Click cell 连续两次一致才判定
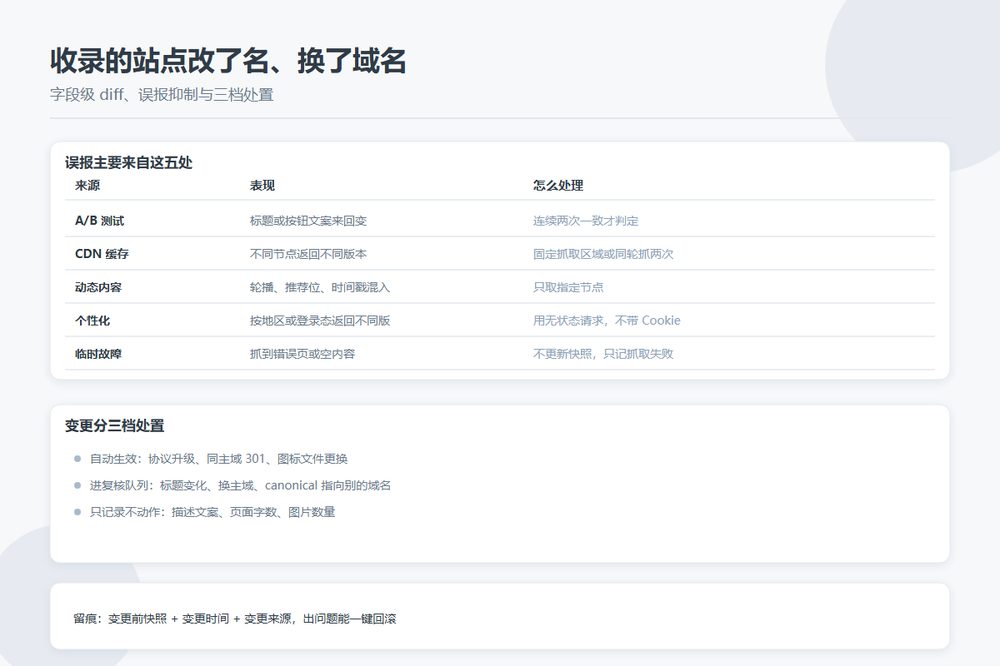 point(585,221)
